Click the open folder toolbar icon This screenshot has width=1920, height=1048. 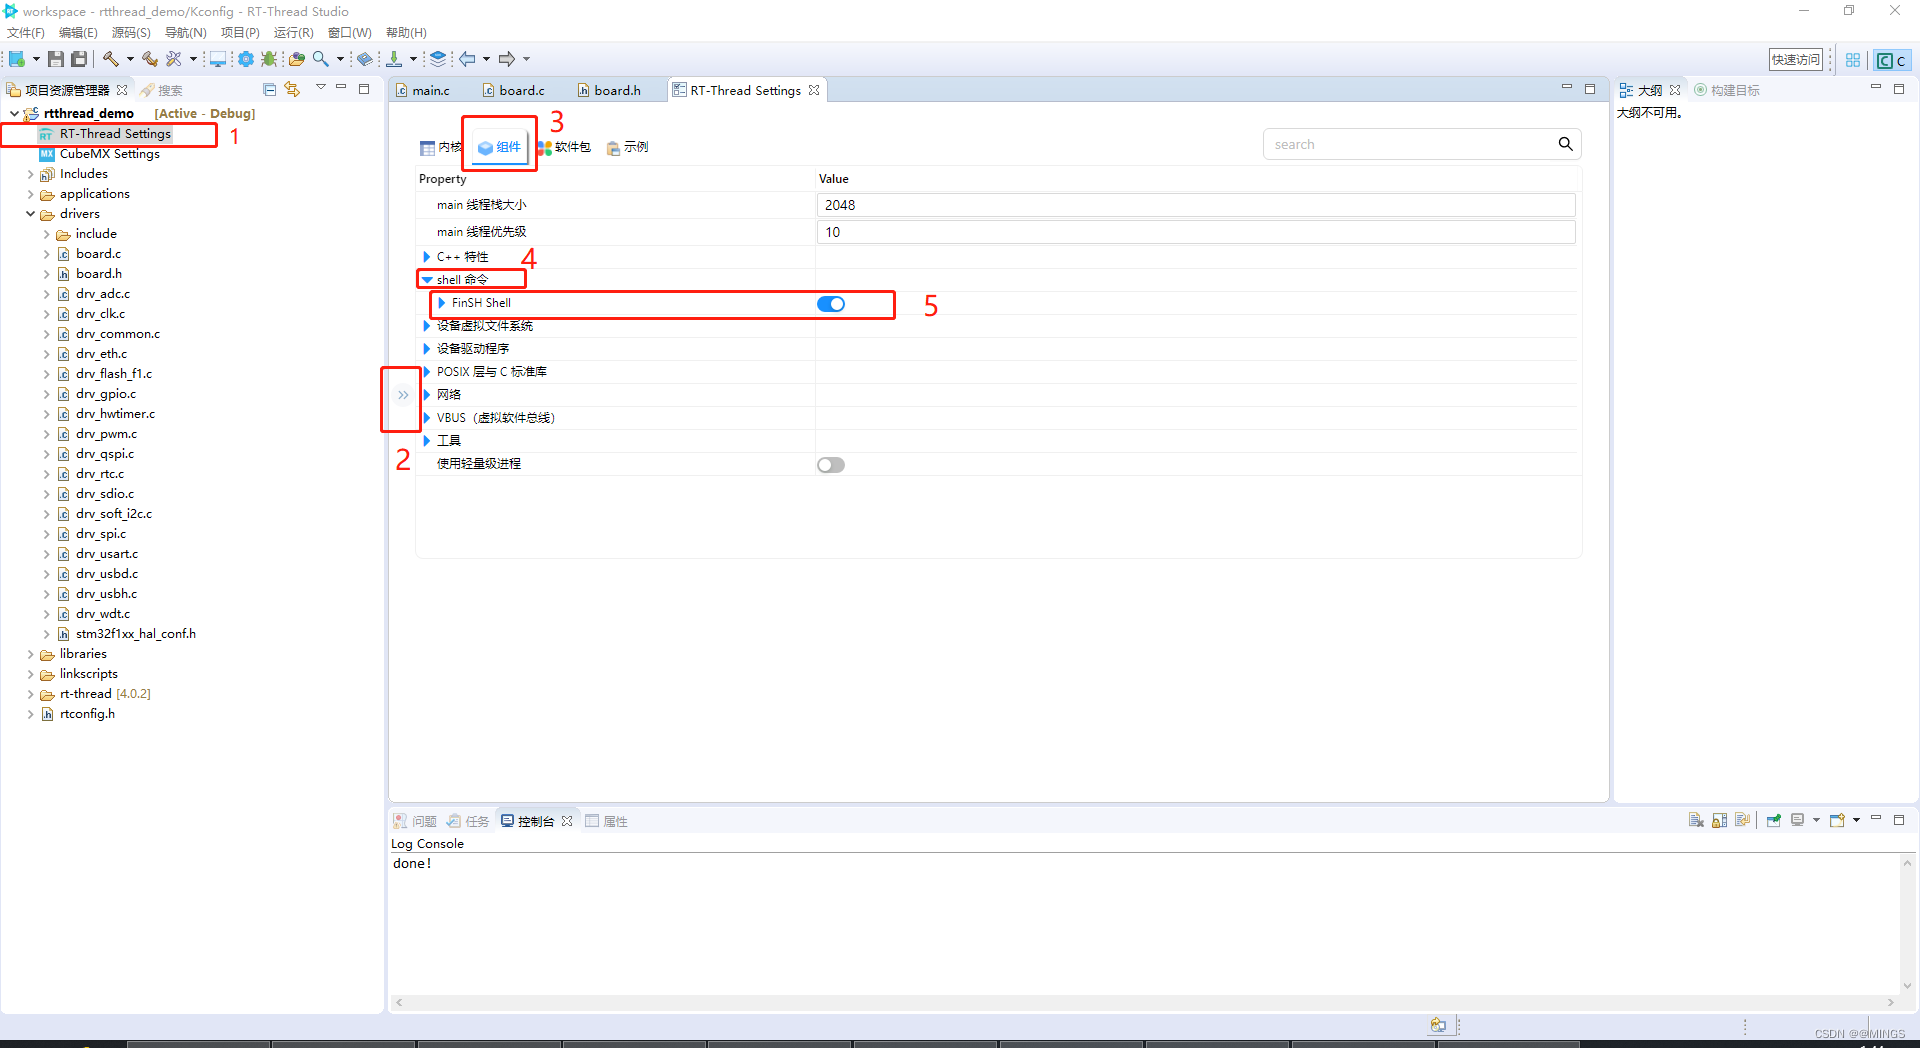coord(296,59)
